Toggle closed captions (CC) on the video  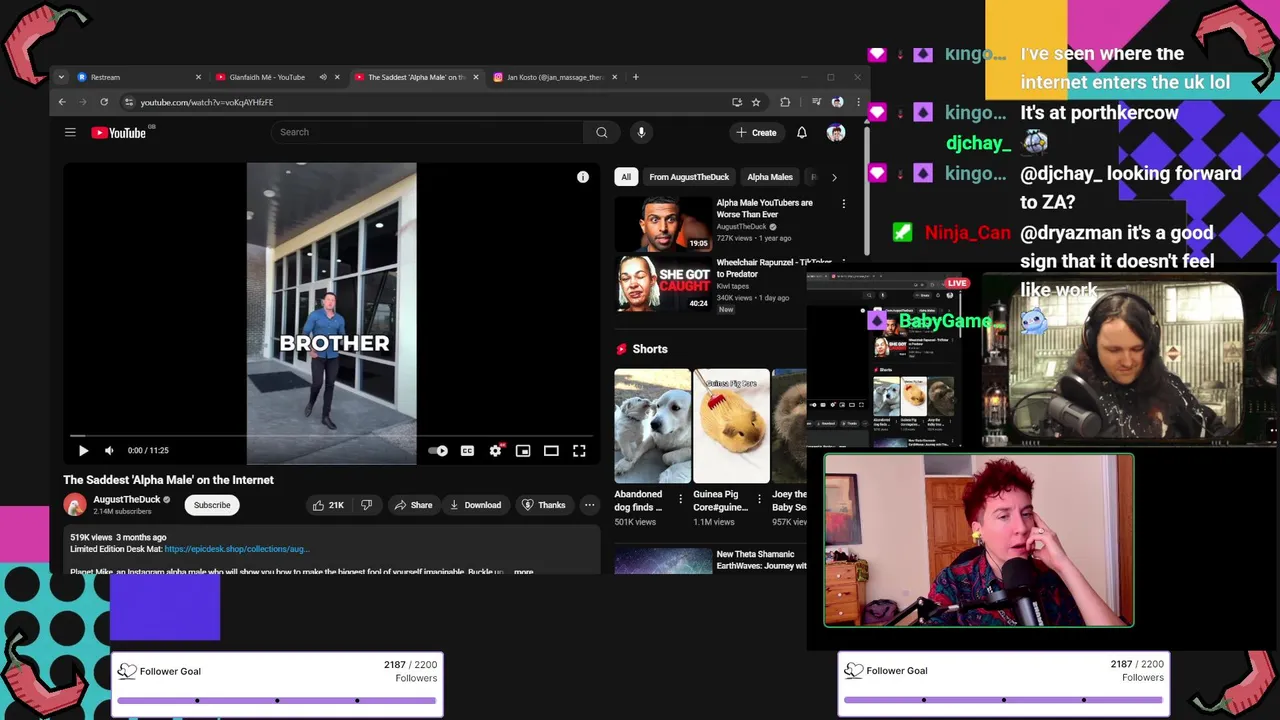click(x=467, y=451)
